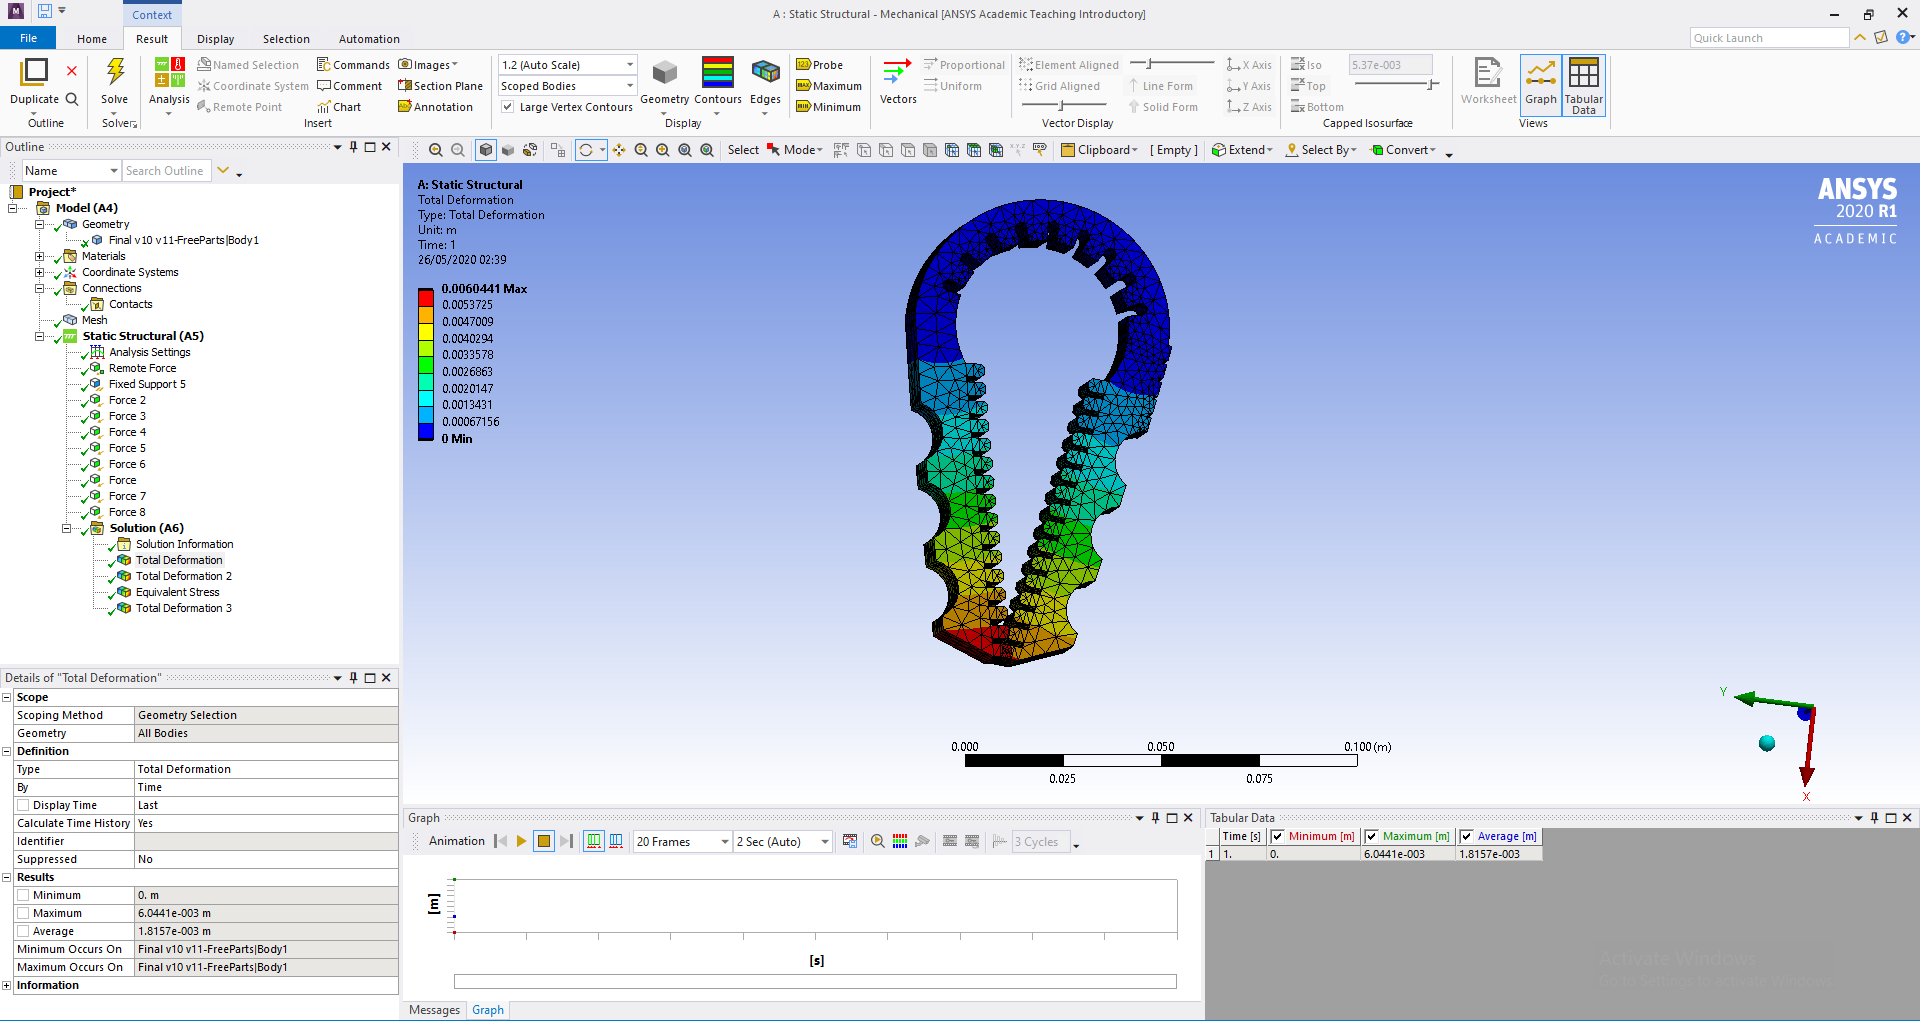Open the Images button menu
The height and width of the screenshot is (1021, 1920).
coord(428,65)
